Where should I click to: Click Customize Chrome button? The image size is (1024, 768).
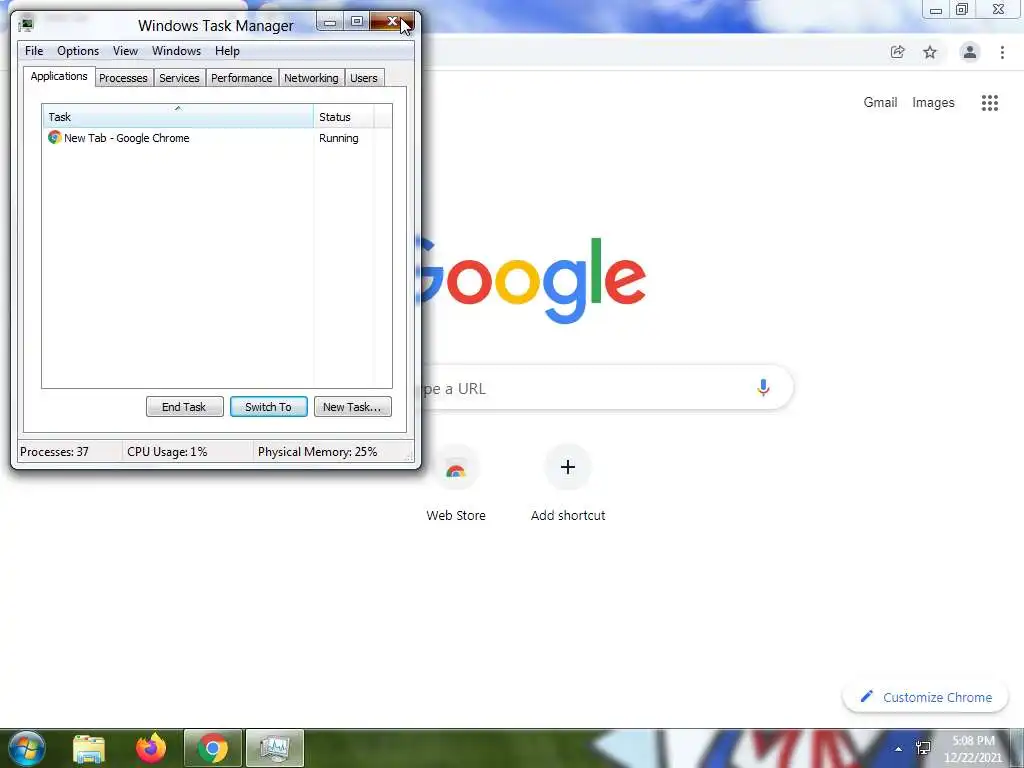coord(925,697)
